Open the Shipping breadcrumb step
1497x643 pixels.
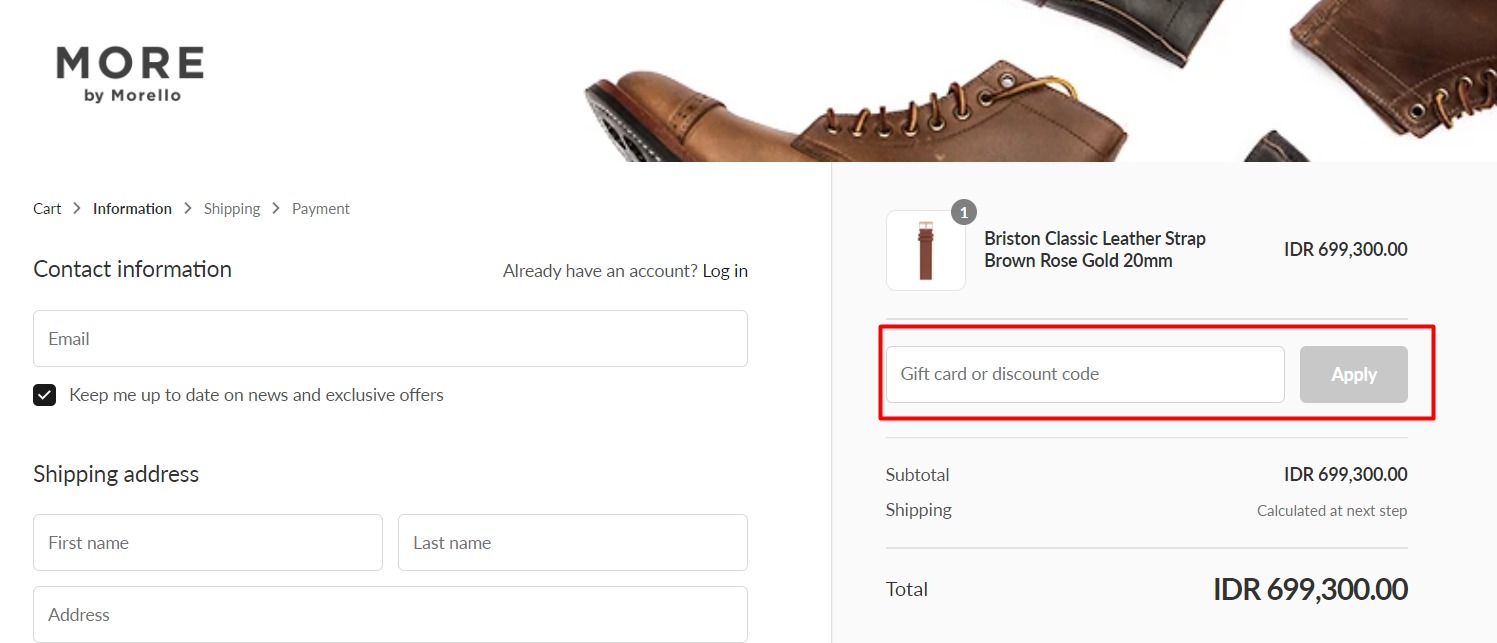point(231,209)
